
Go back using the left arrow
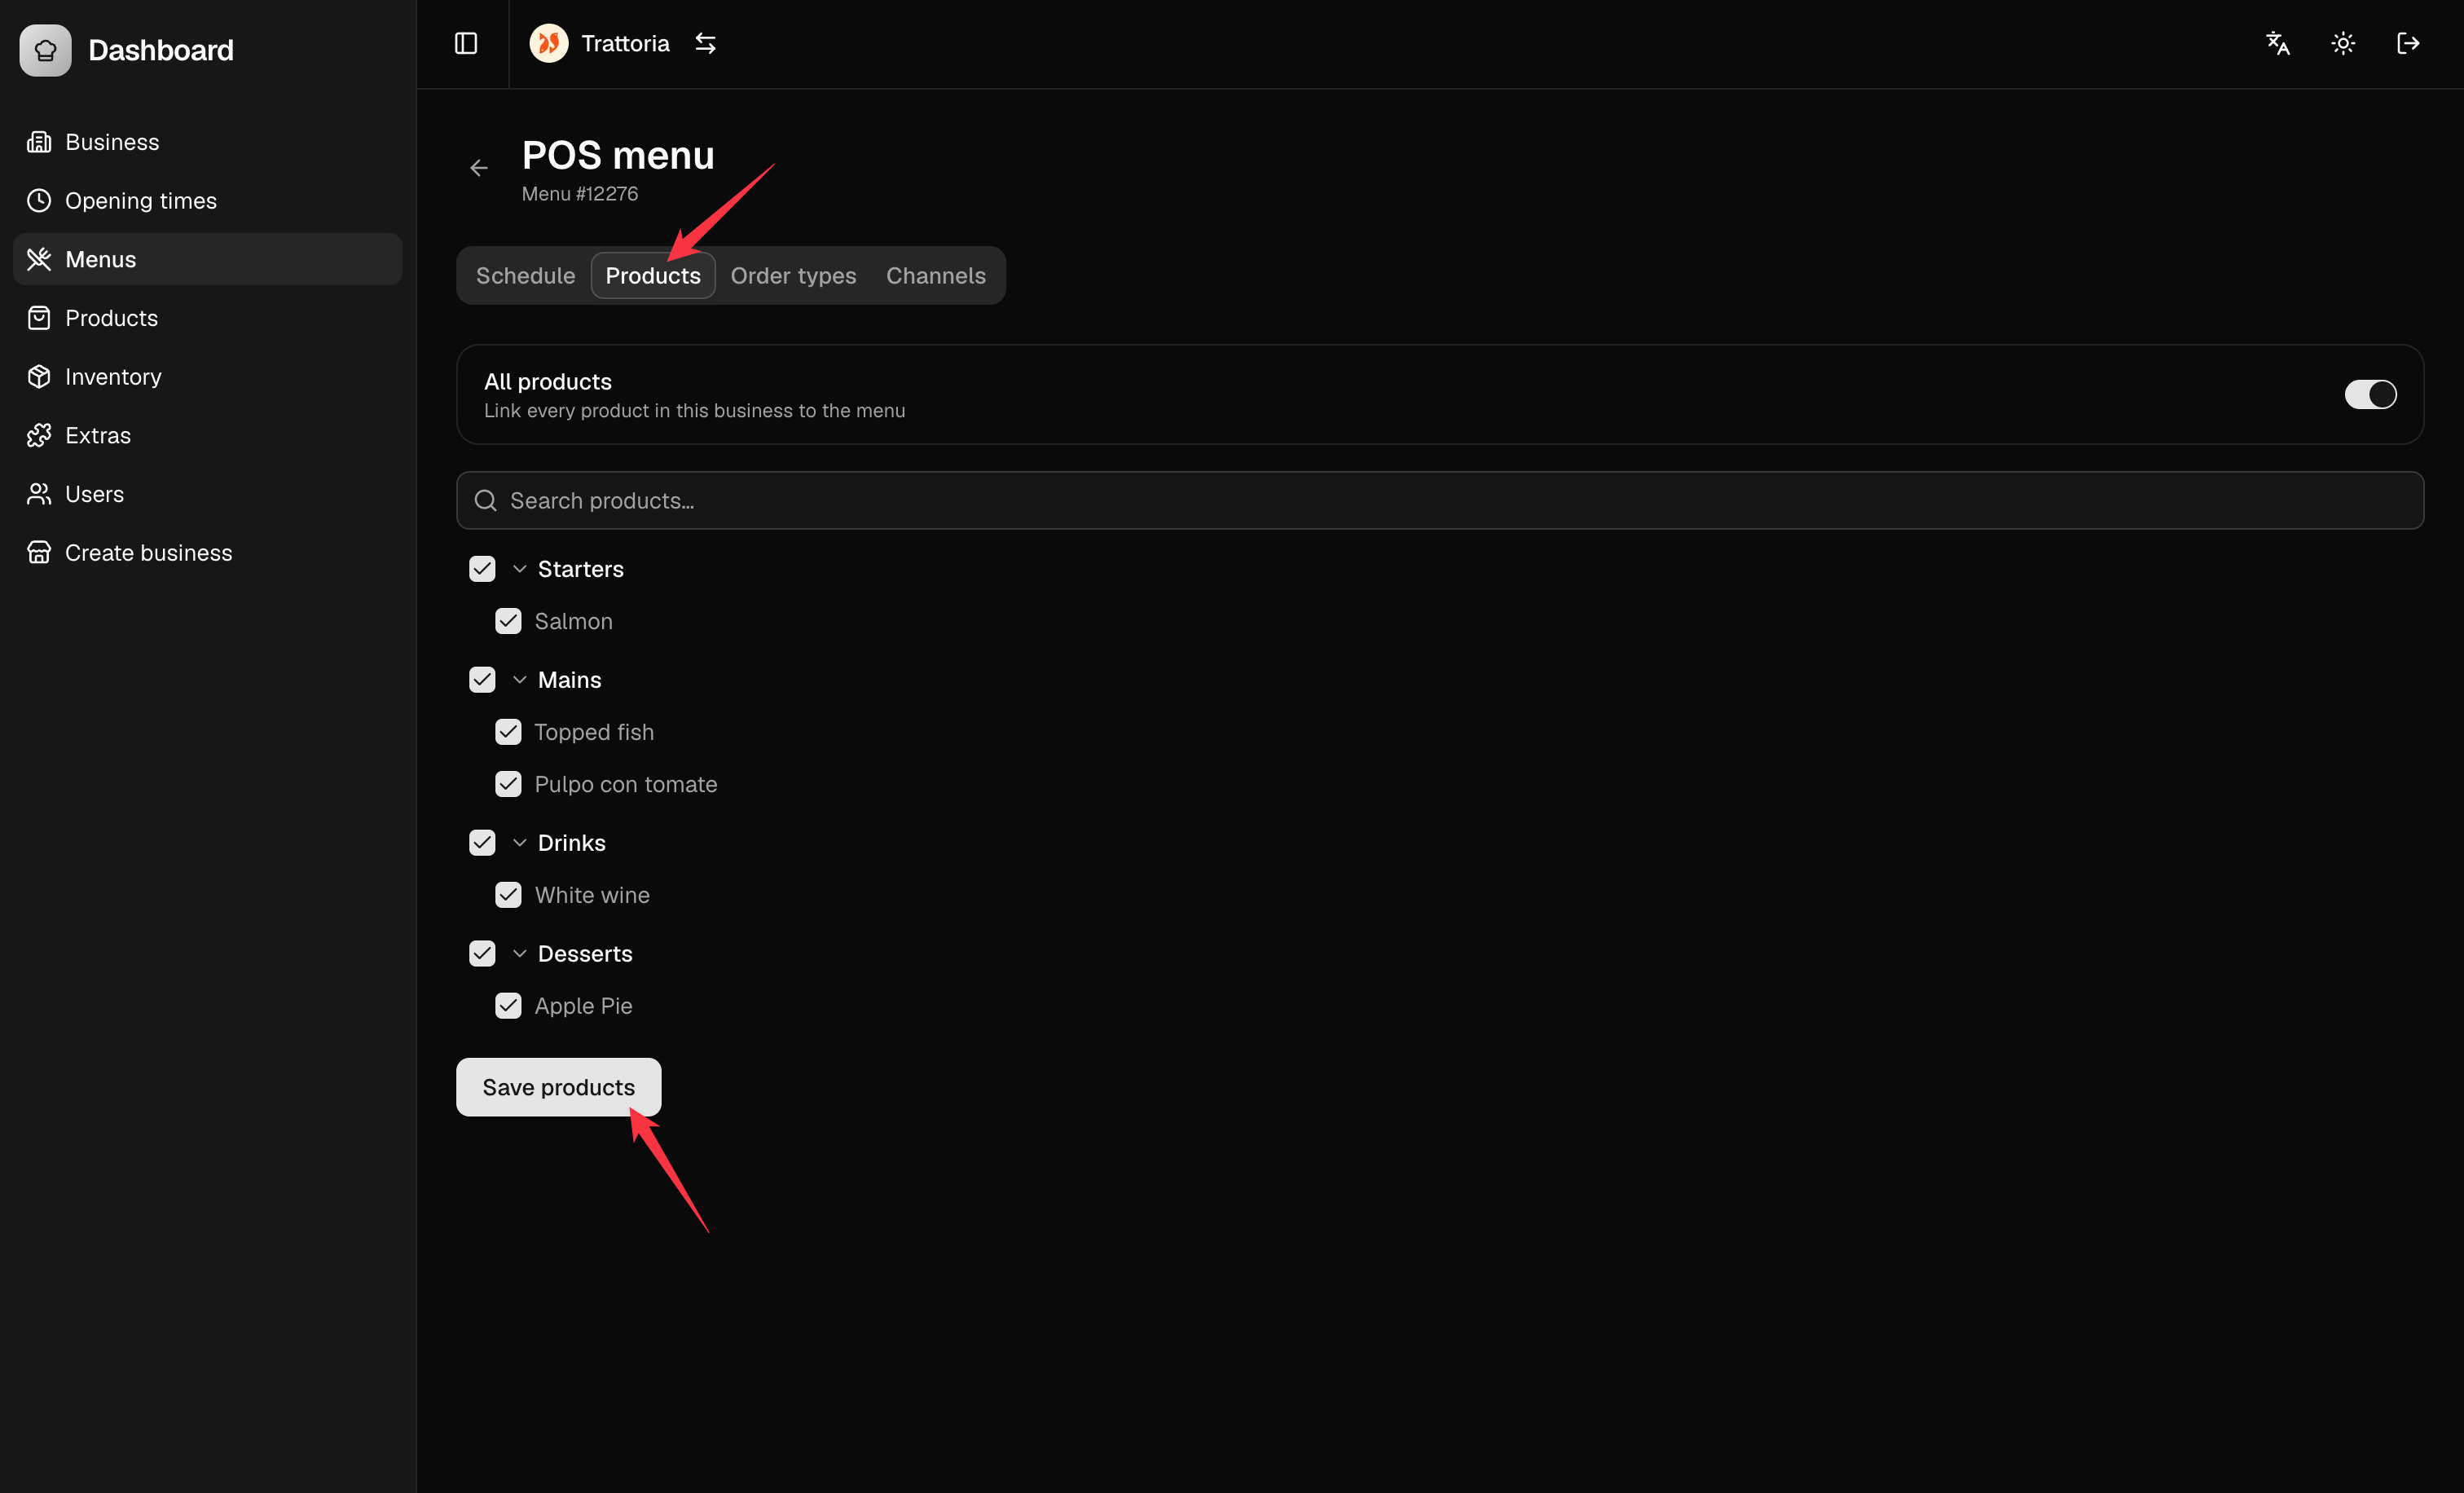[x=479, y=168]
